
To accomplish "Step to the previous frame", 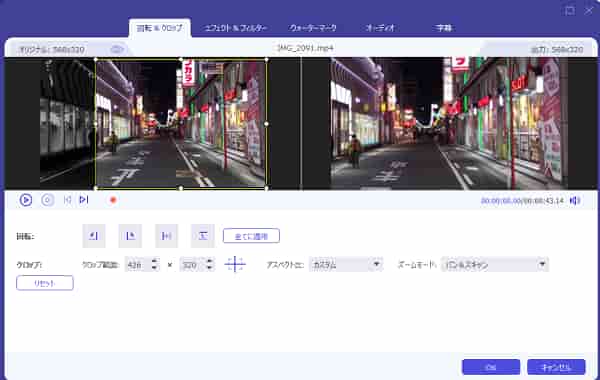I will [67, 200].
